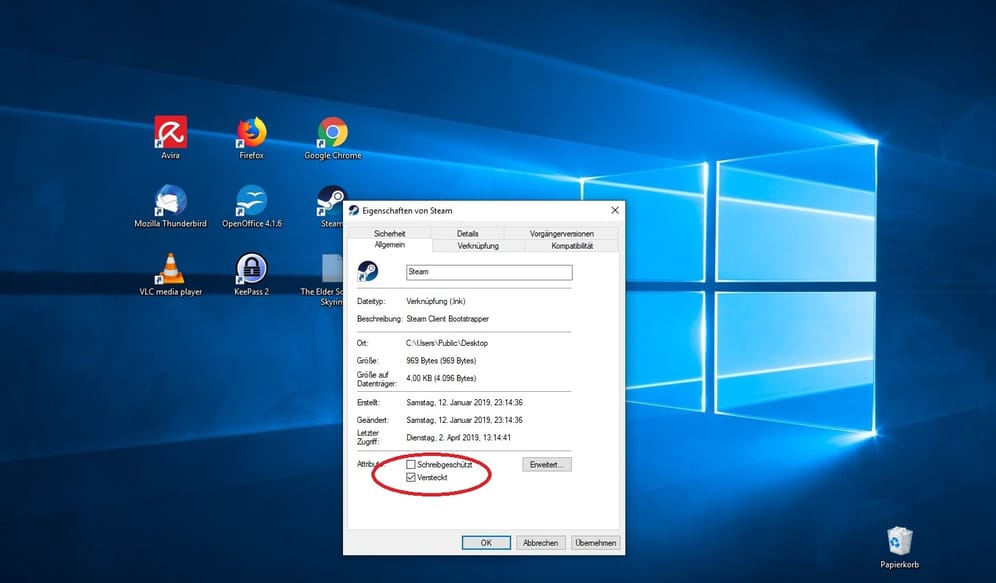The image size is (996, 583).
Task: Enable the Schreibgeschützt checkbox
Action: 411,464
